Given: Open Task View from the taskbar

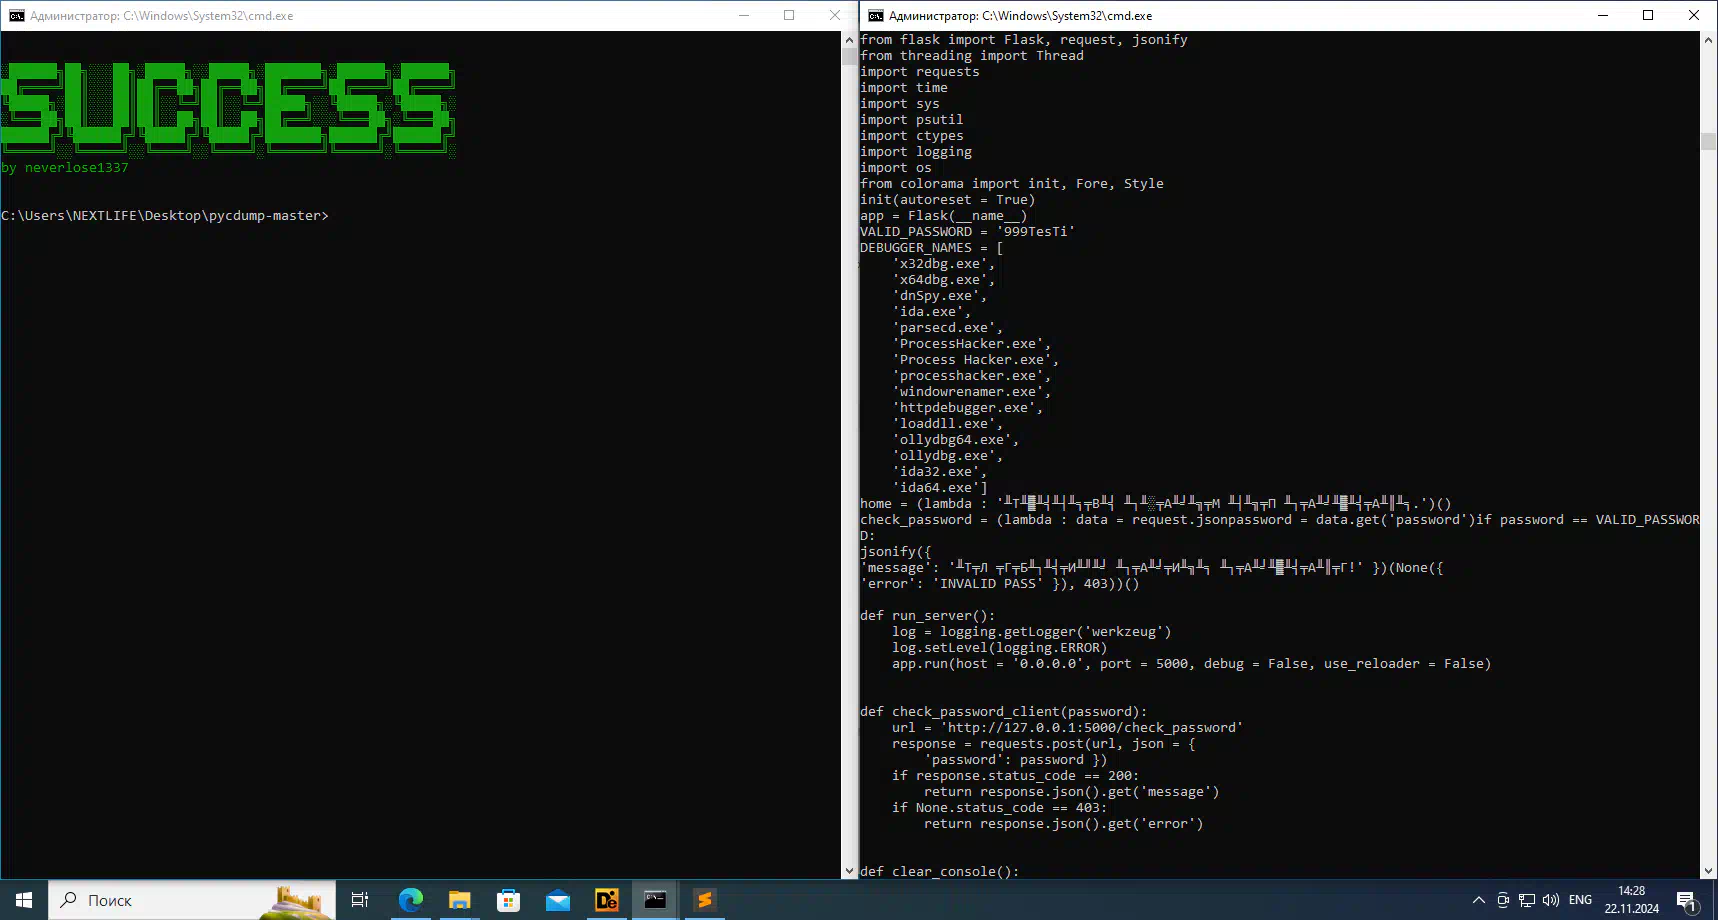Looking at the screenshot, I should (x=360, y=900).
